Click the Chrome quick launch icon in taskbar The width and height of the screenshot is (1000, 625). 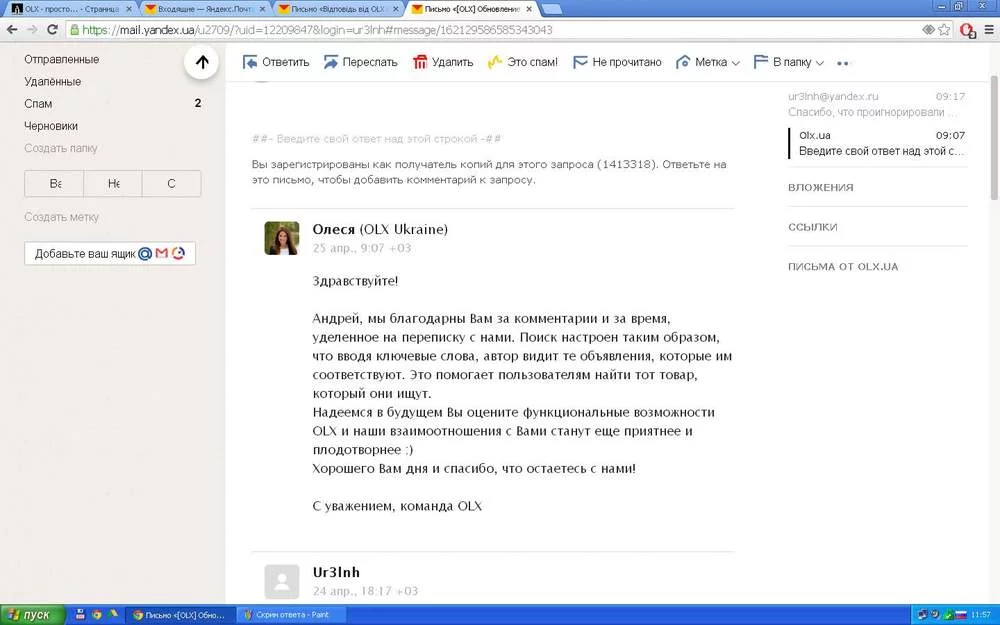pos(96,615)
